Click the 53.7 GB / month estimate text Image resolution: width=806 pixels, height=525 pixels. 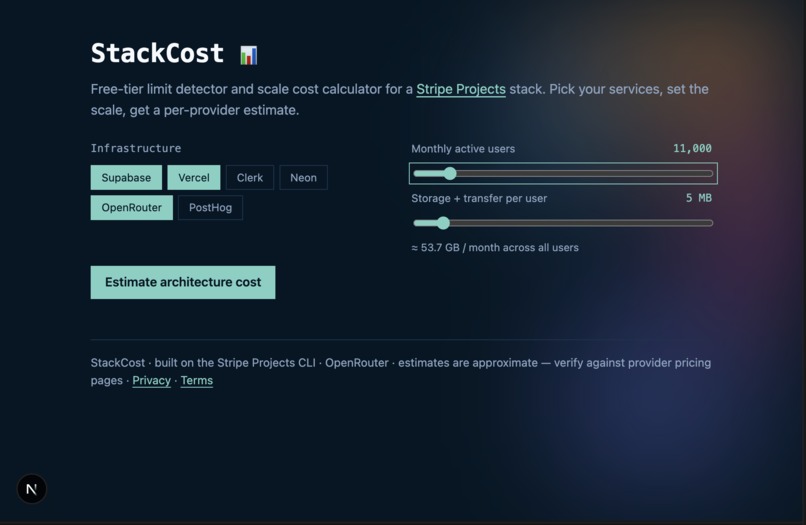(495, 247)
